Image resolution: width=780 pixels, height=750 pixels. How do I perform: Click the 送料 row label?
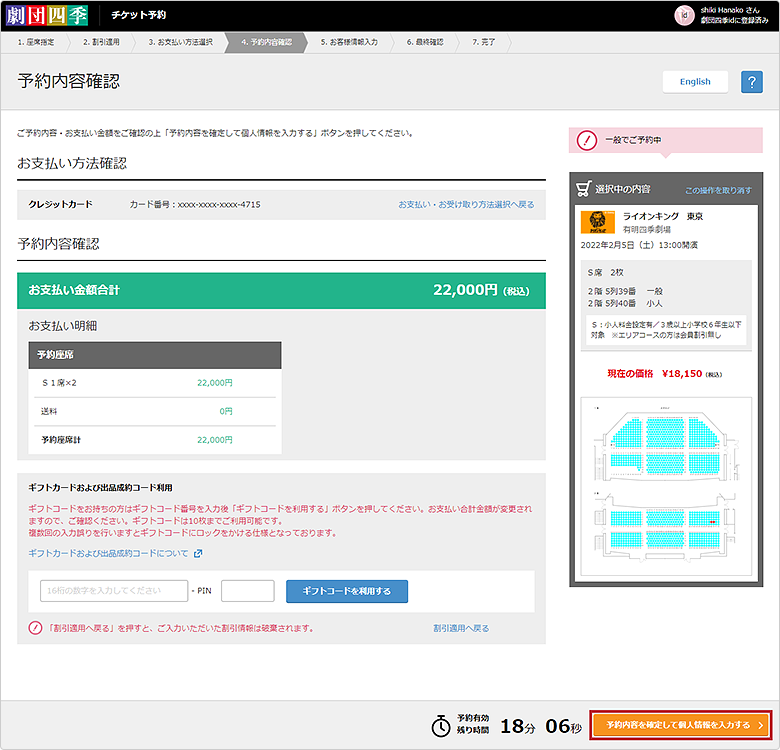point(49,411)
